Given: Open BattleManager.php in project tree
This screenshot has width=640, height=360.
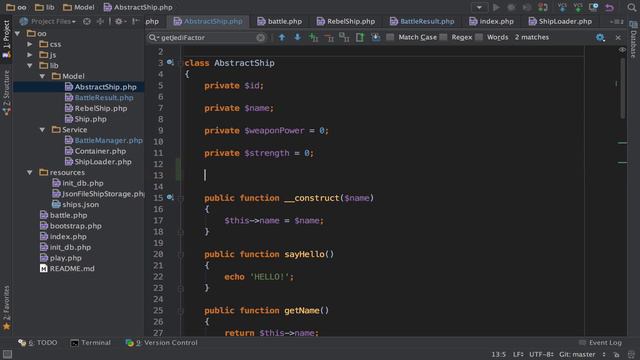Looking at the screenshot, I should (104, 140).
